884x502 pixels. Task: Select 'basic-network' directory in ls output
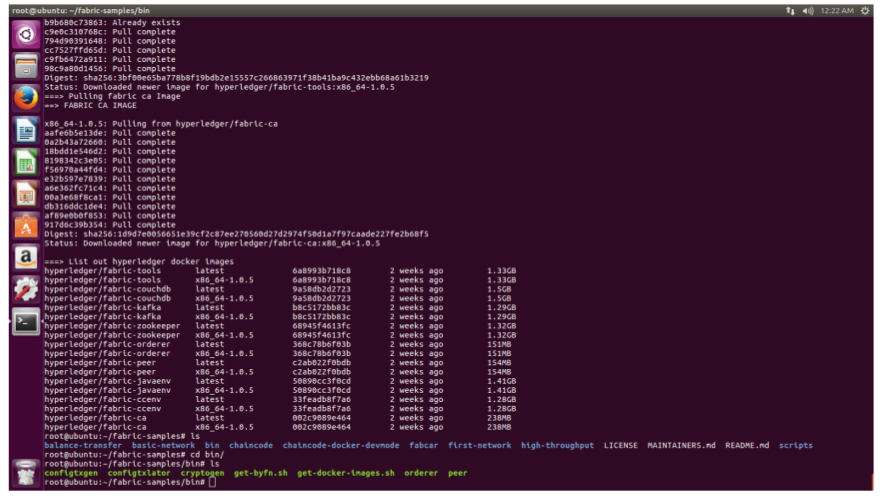[x=163, y=446]
